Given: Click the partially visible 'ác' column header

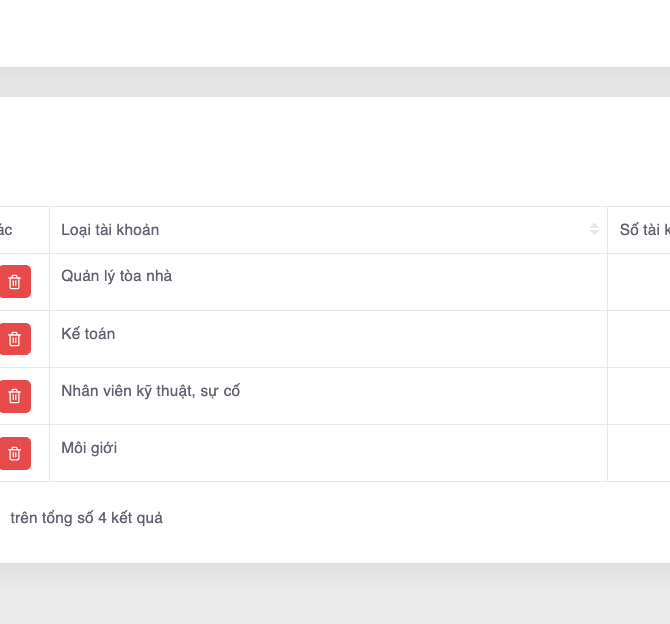Looking at the screenshot, I should point(6,230).
